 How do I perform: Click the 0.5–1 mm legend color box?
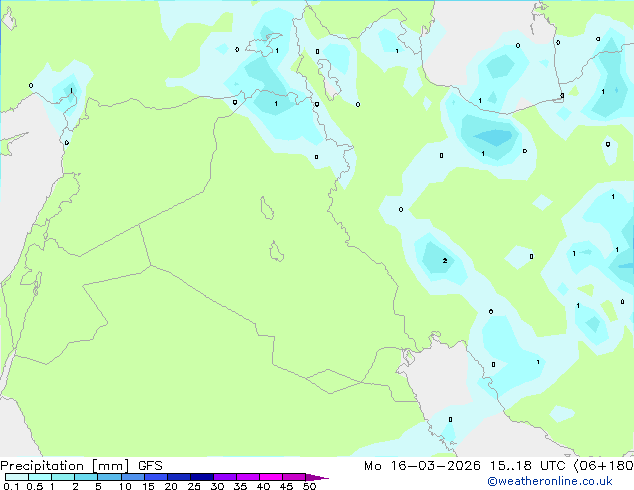click(x=40, y=477)
